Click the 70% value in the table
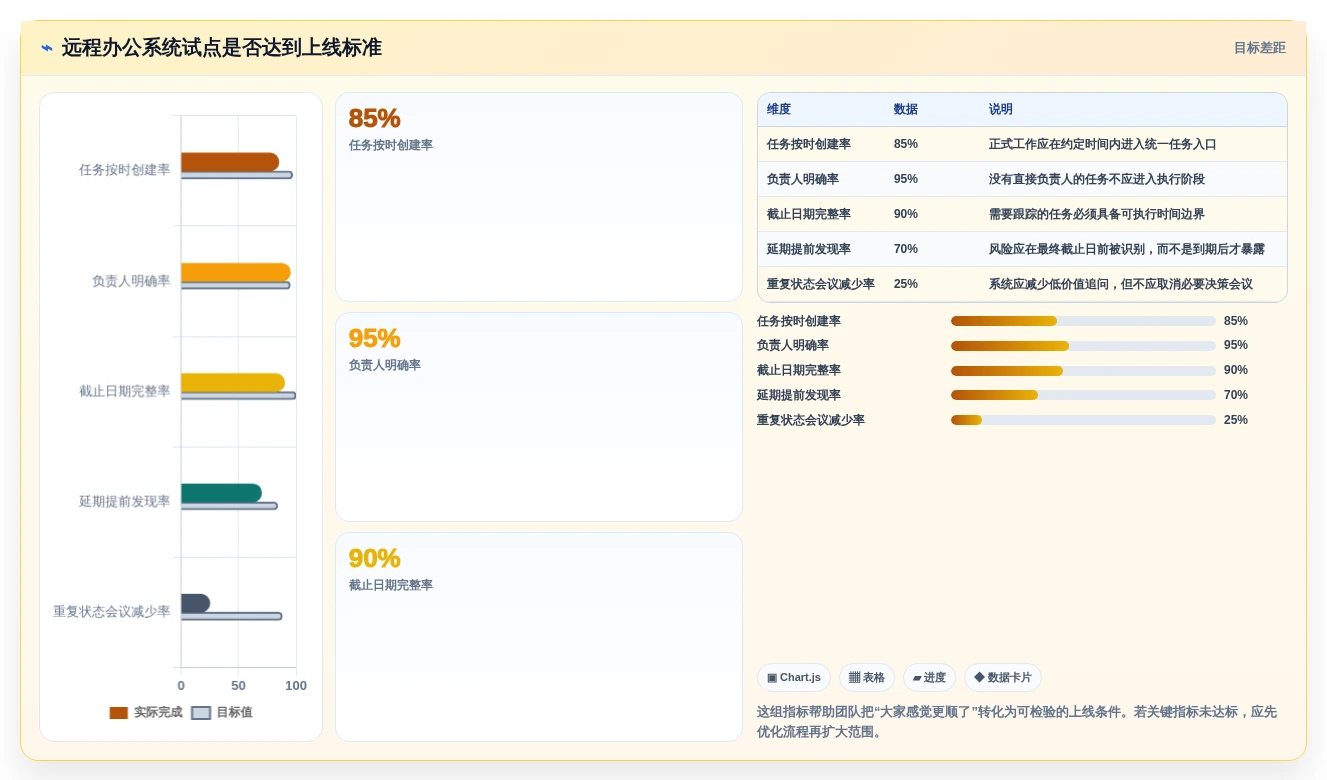1327x780 pixels. [906, 249]
